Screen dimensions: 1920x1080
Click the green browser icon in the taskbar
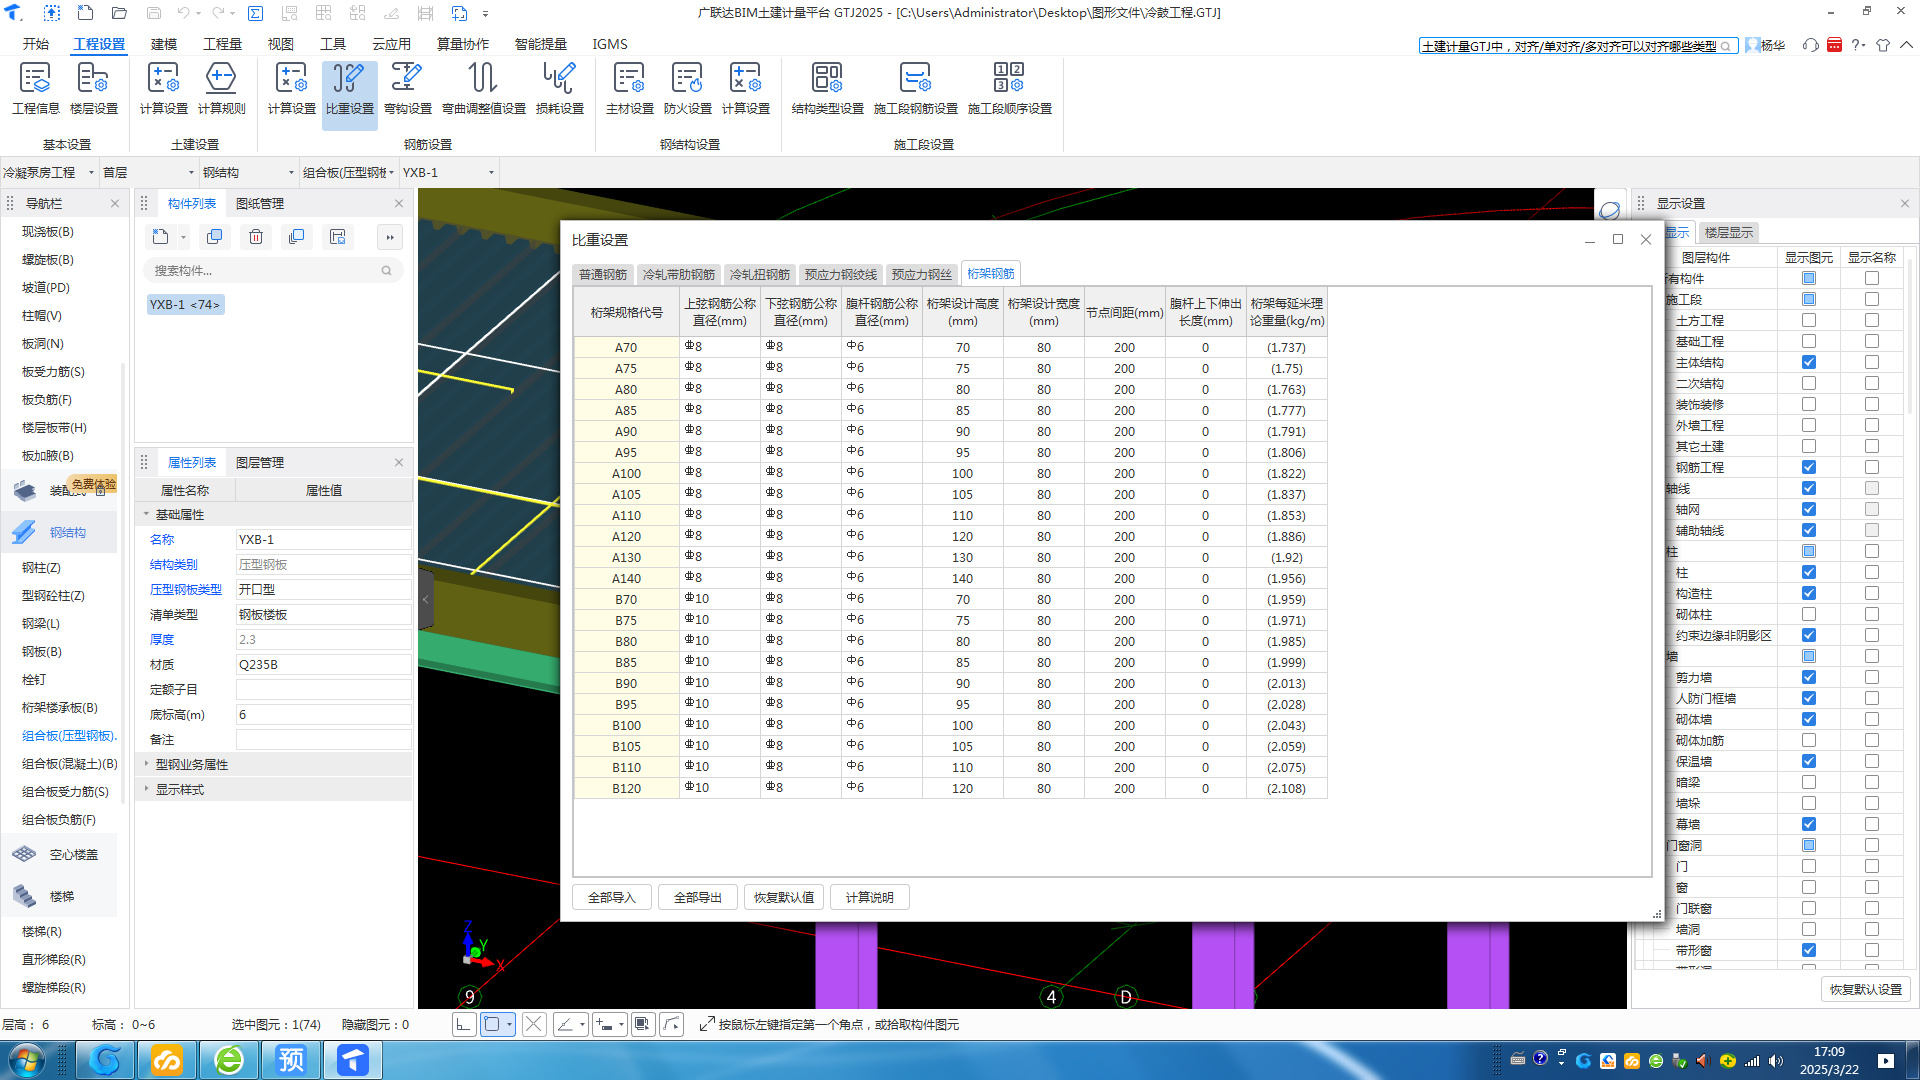[229, 1060]
